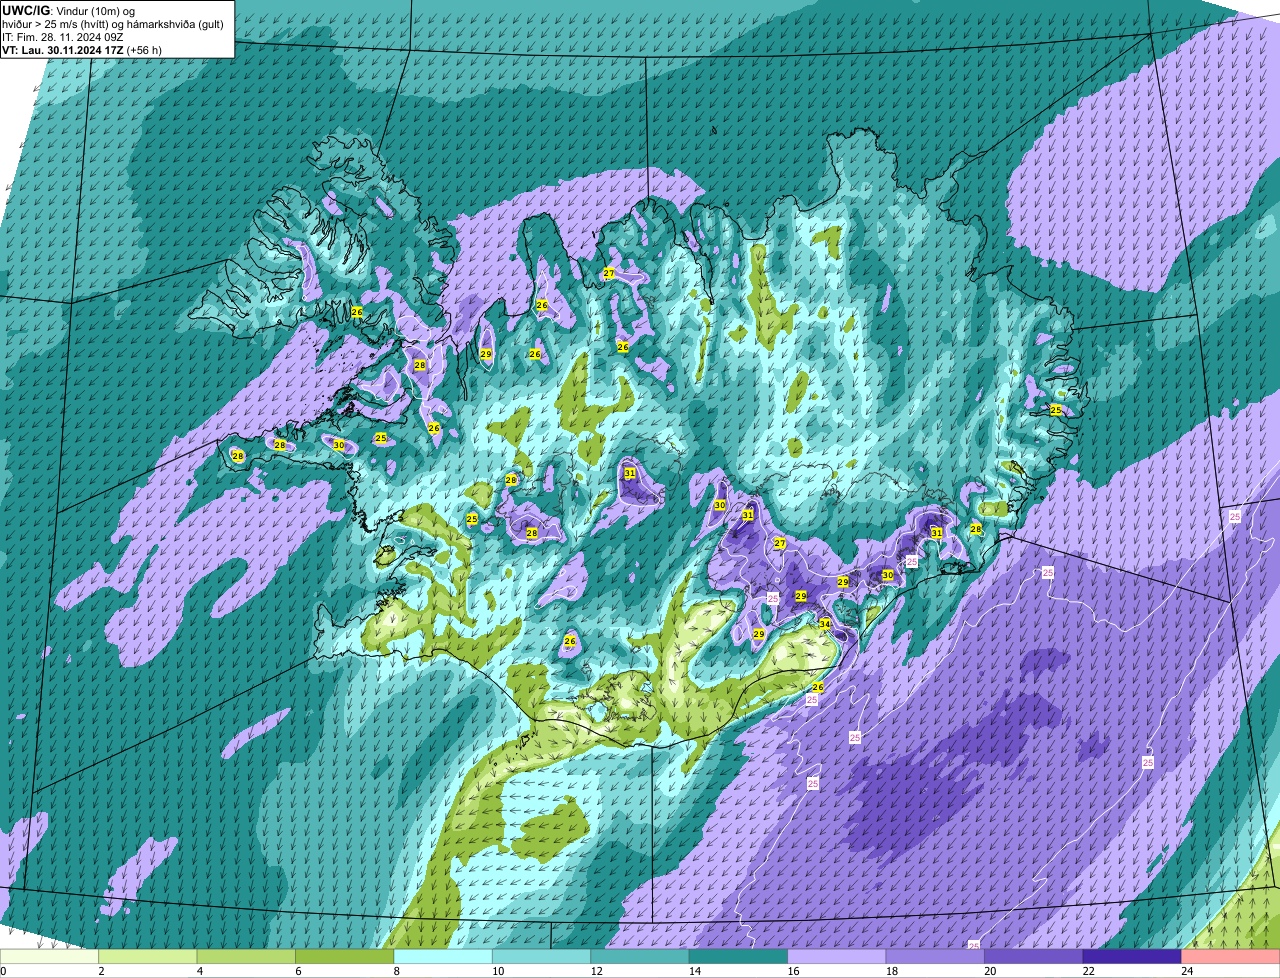Screen dimensions: 1280x978
Task: Click the "2" tick label on the color scale
Action: coord(101,971)
